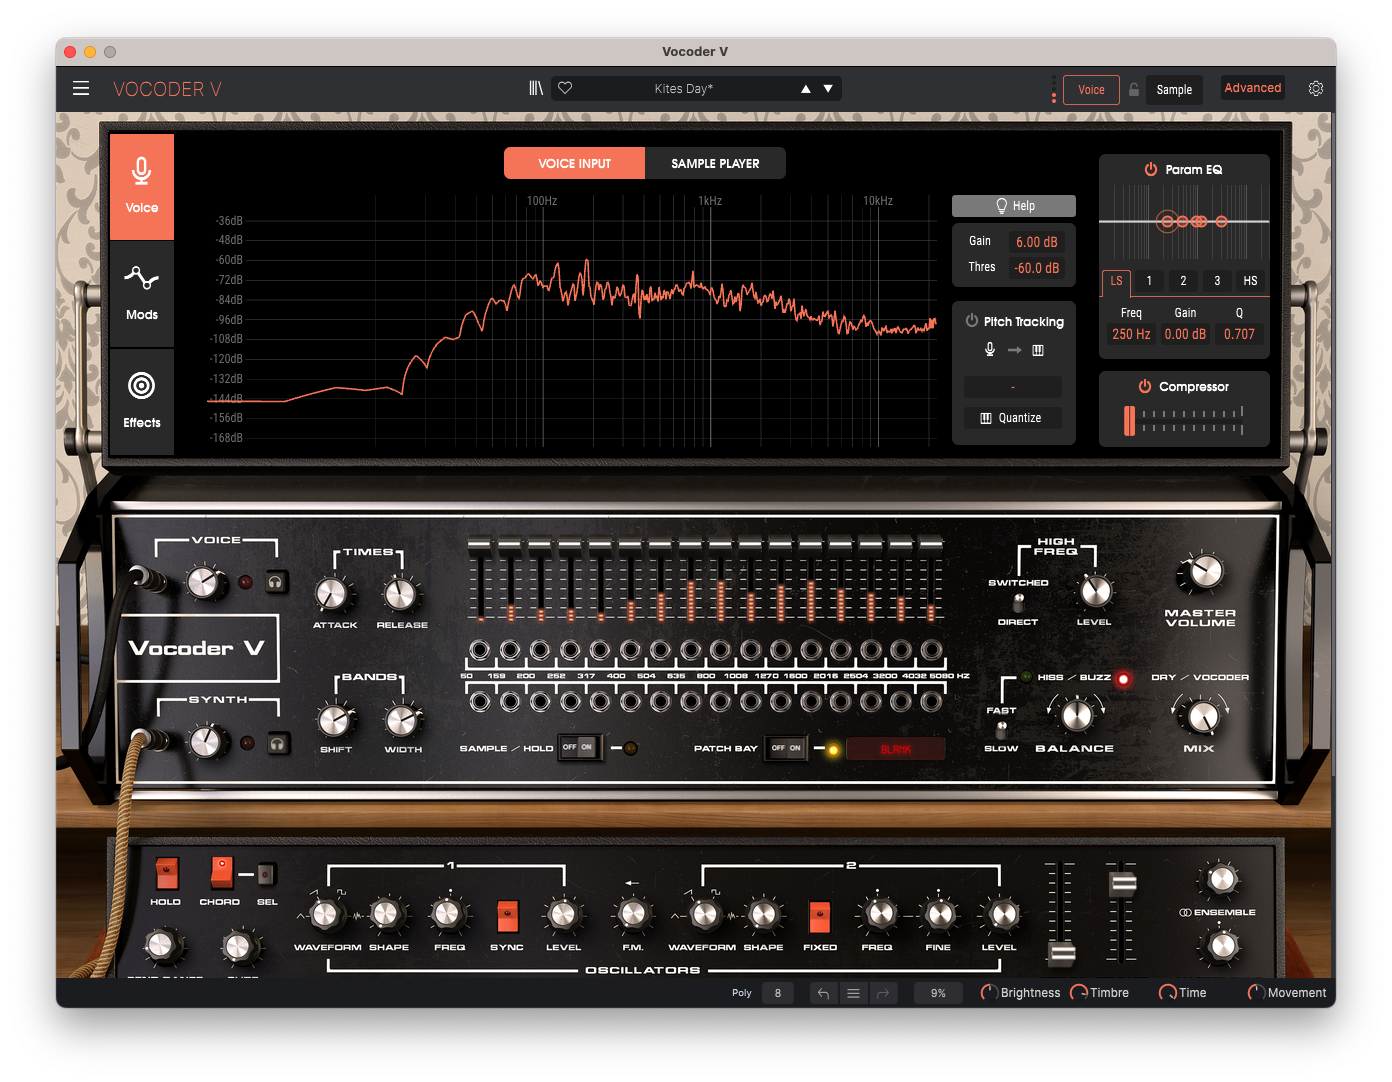Image resolution: width=1392 pixels, height=1082 pixels.
Task: Click the Help lightbulb button
Action: point(1014,206)
